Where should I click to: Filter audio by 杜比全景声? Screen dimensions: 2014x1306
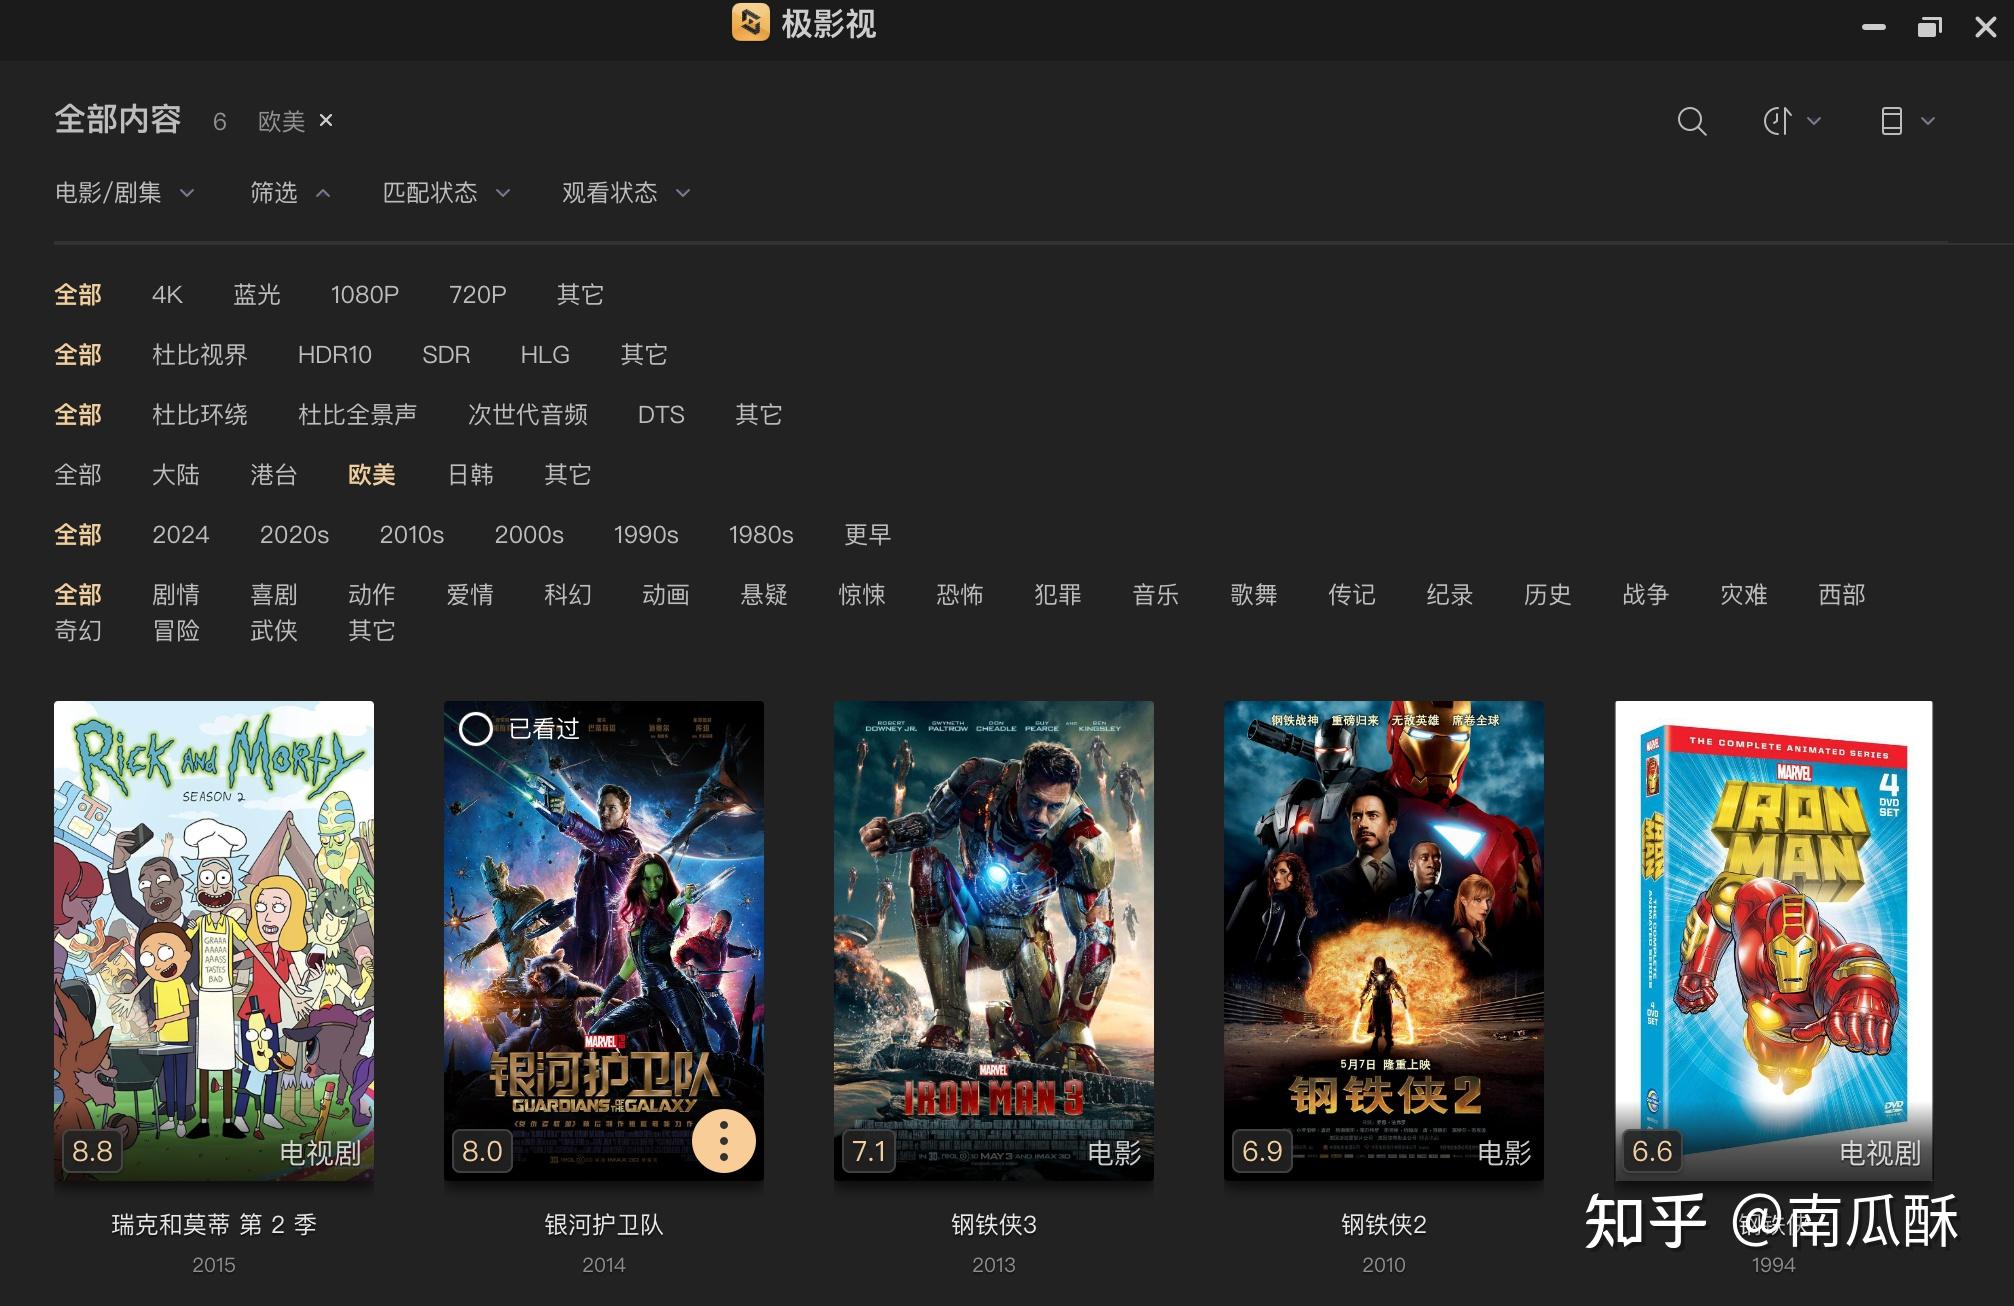pos(357,414)
